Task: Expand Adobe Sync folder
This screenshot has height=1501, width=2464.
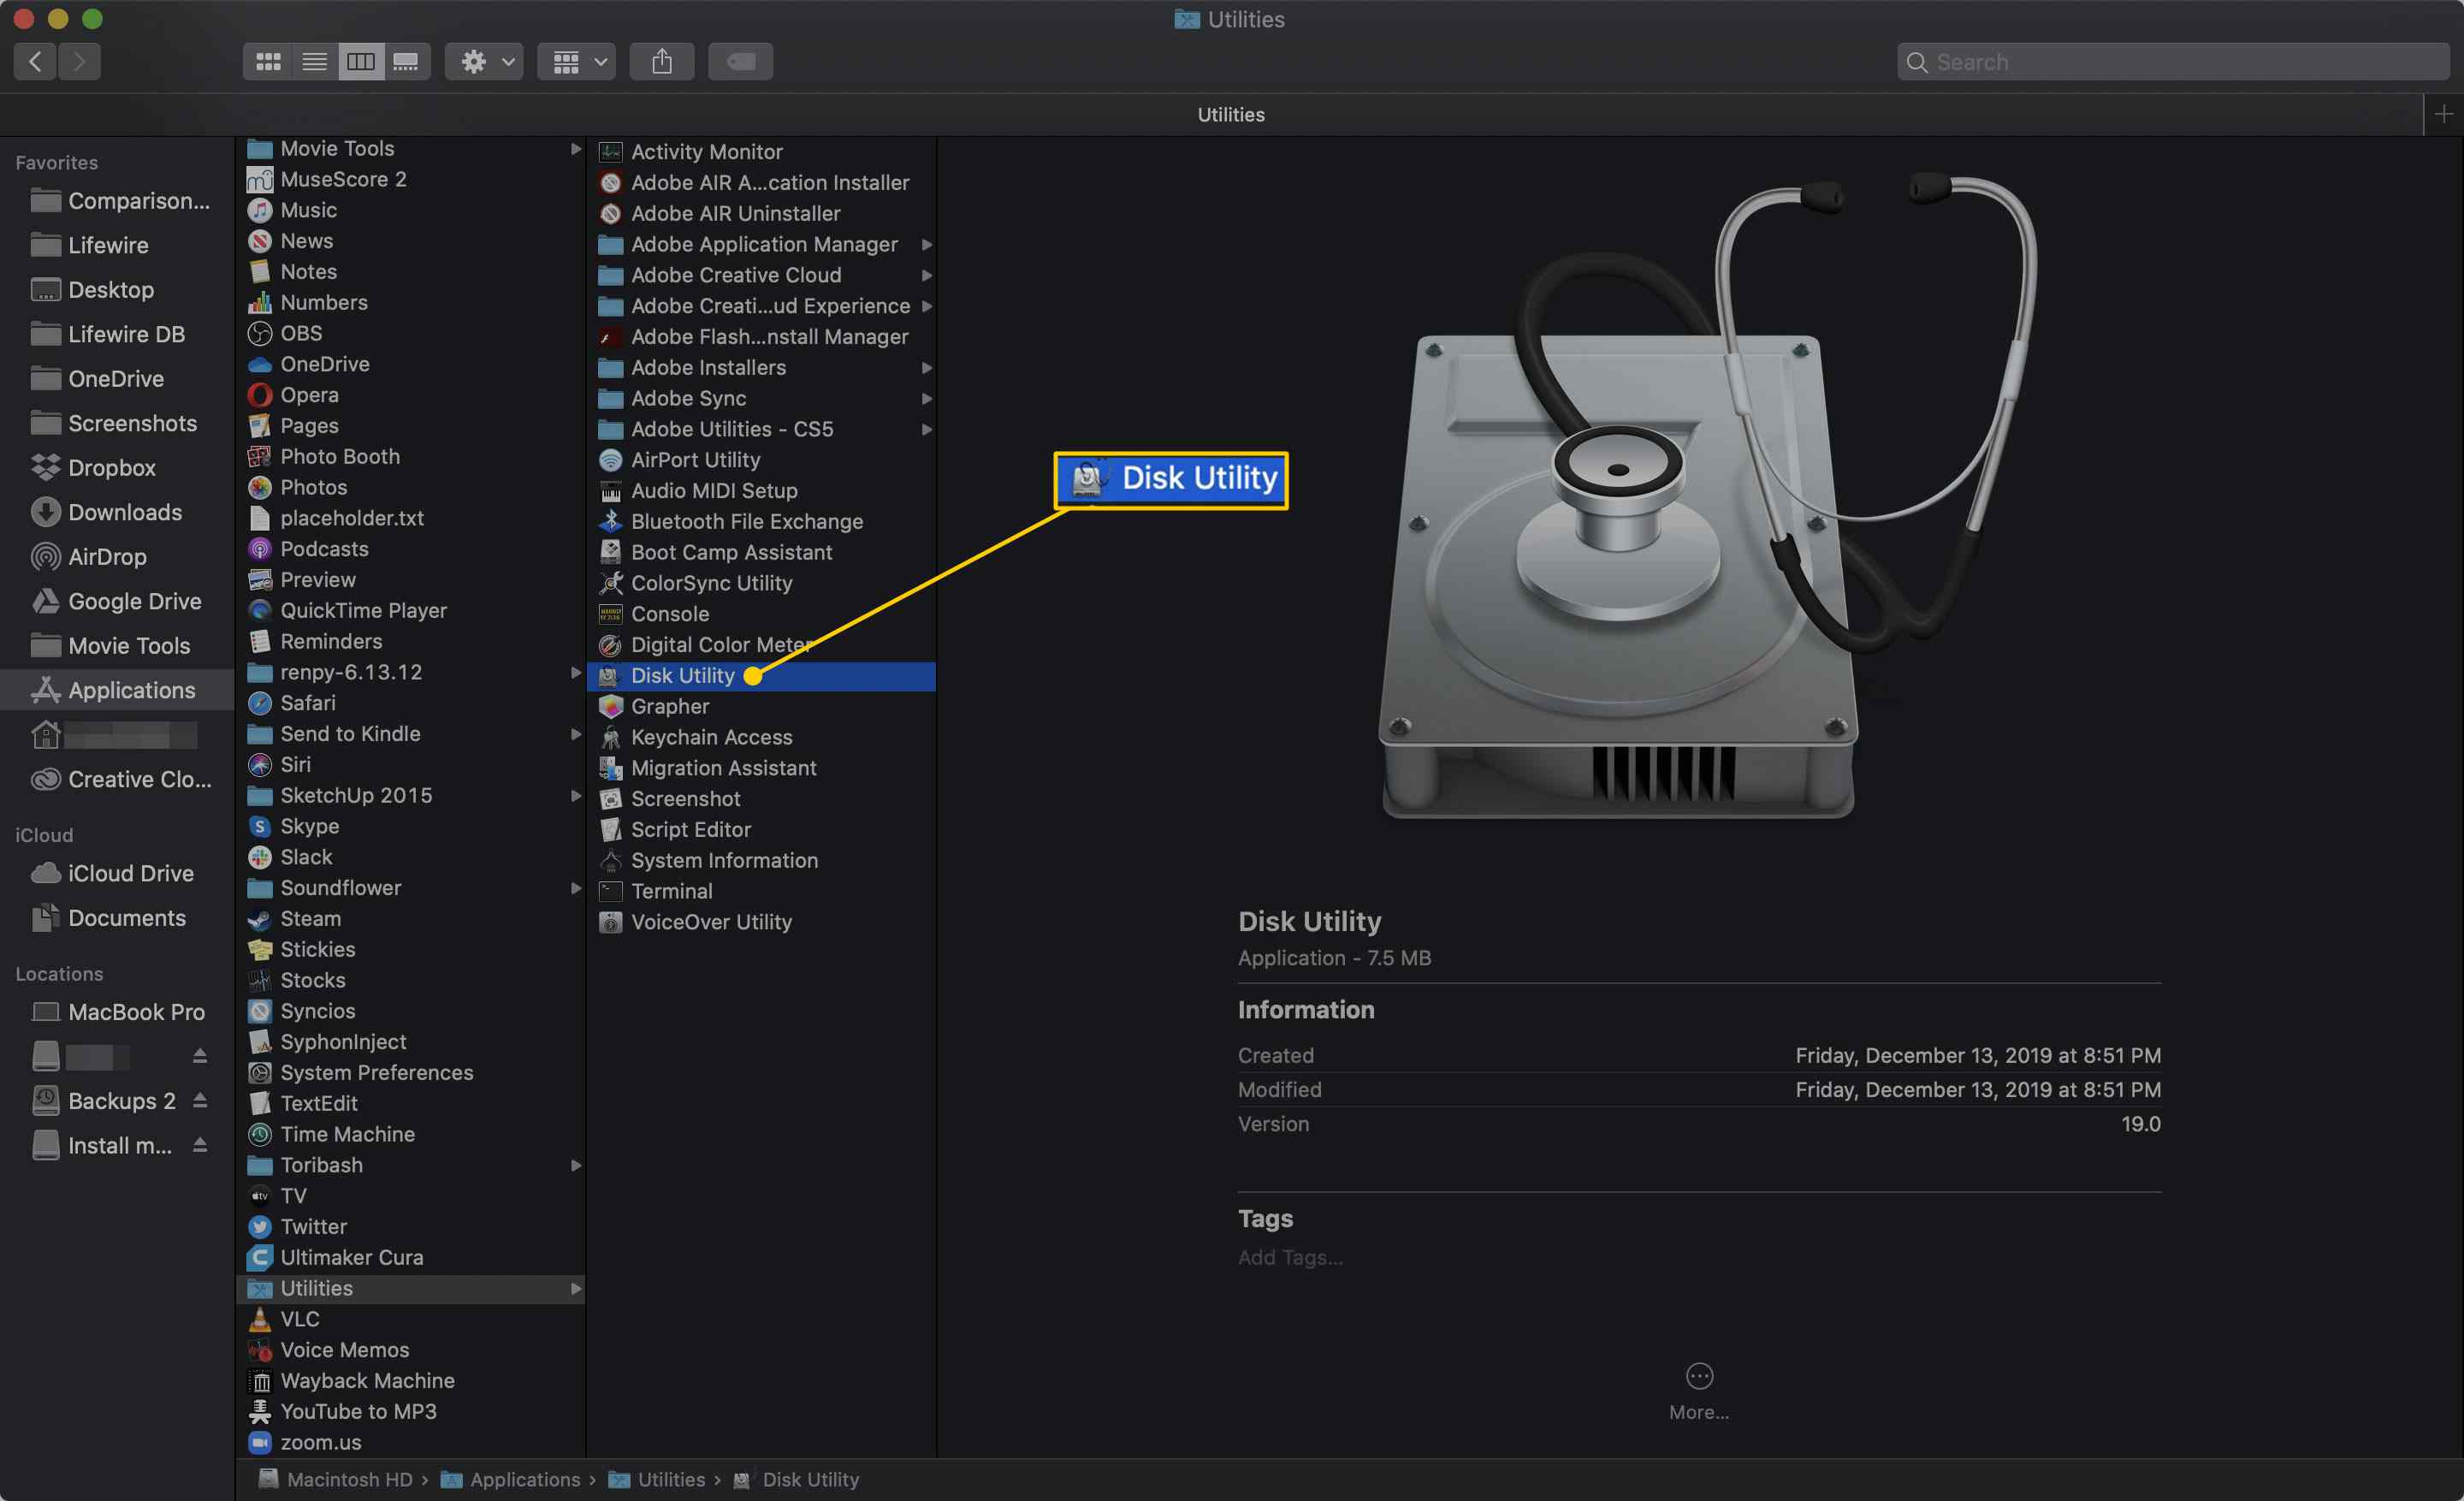Action: point(927,399)
